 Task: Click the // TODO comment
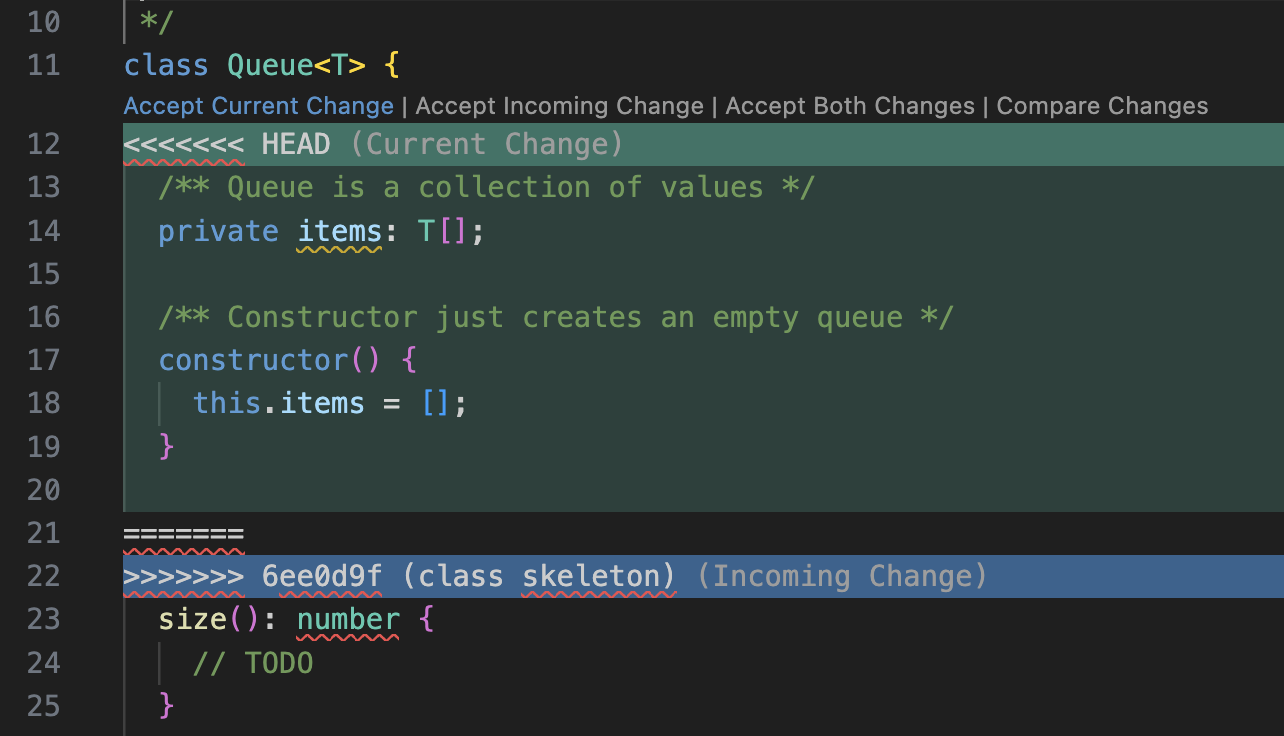[x=253, y=662]
